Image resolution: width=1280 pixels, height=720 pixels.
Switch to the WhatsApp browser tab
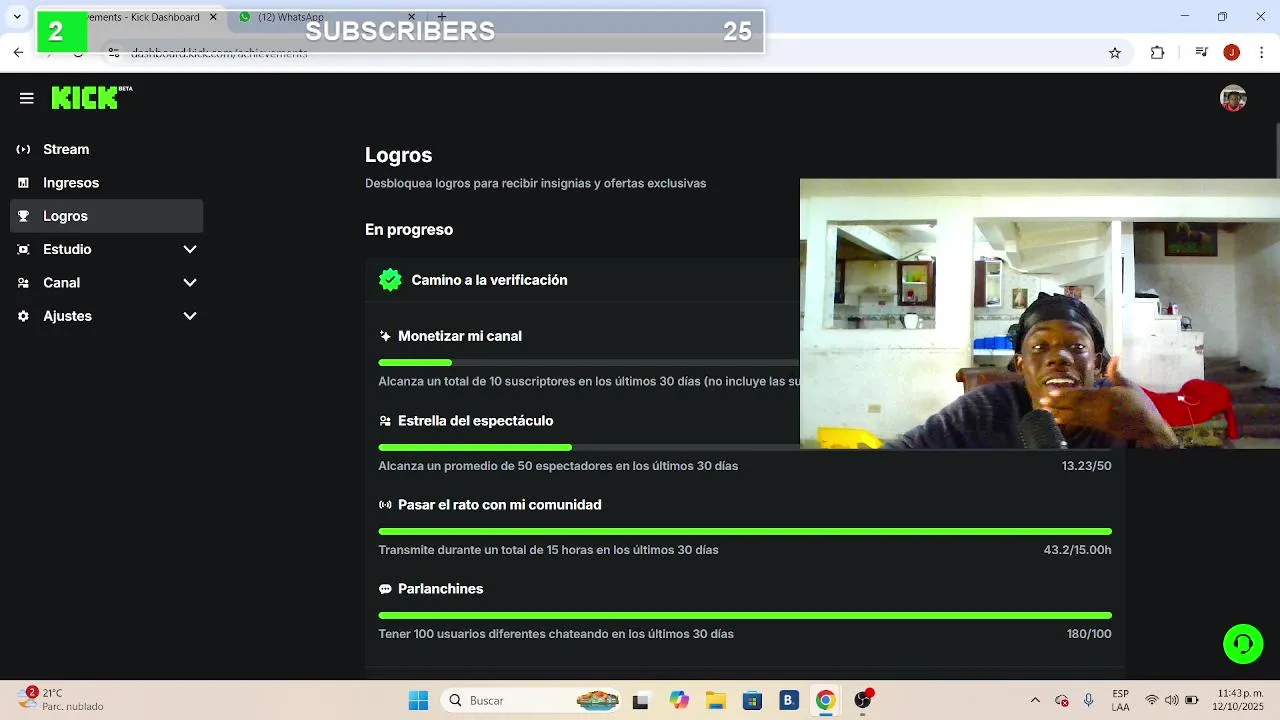pyautogui.click(x=290, y=17)
